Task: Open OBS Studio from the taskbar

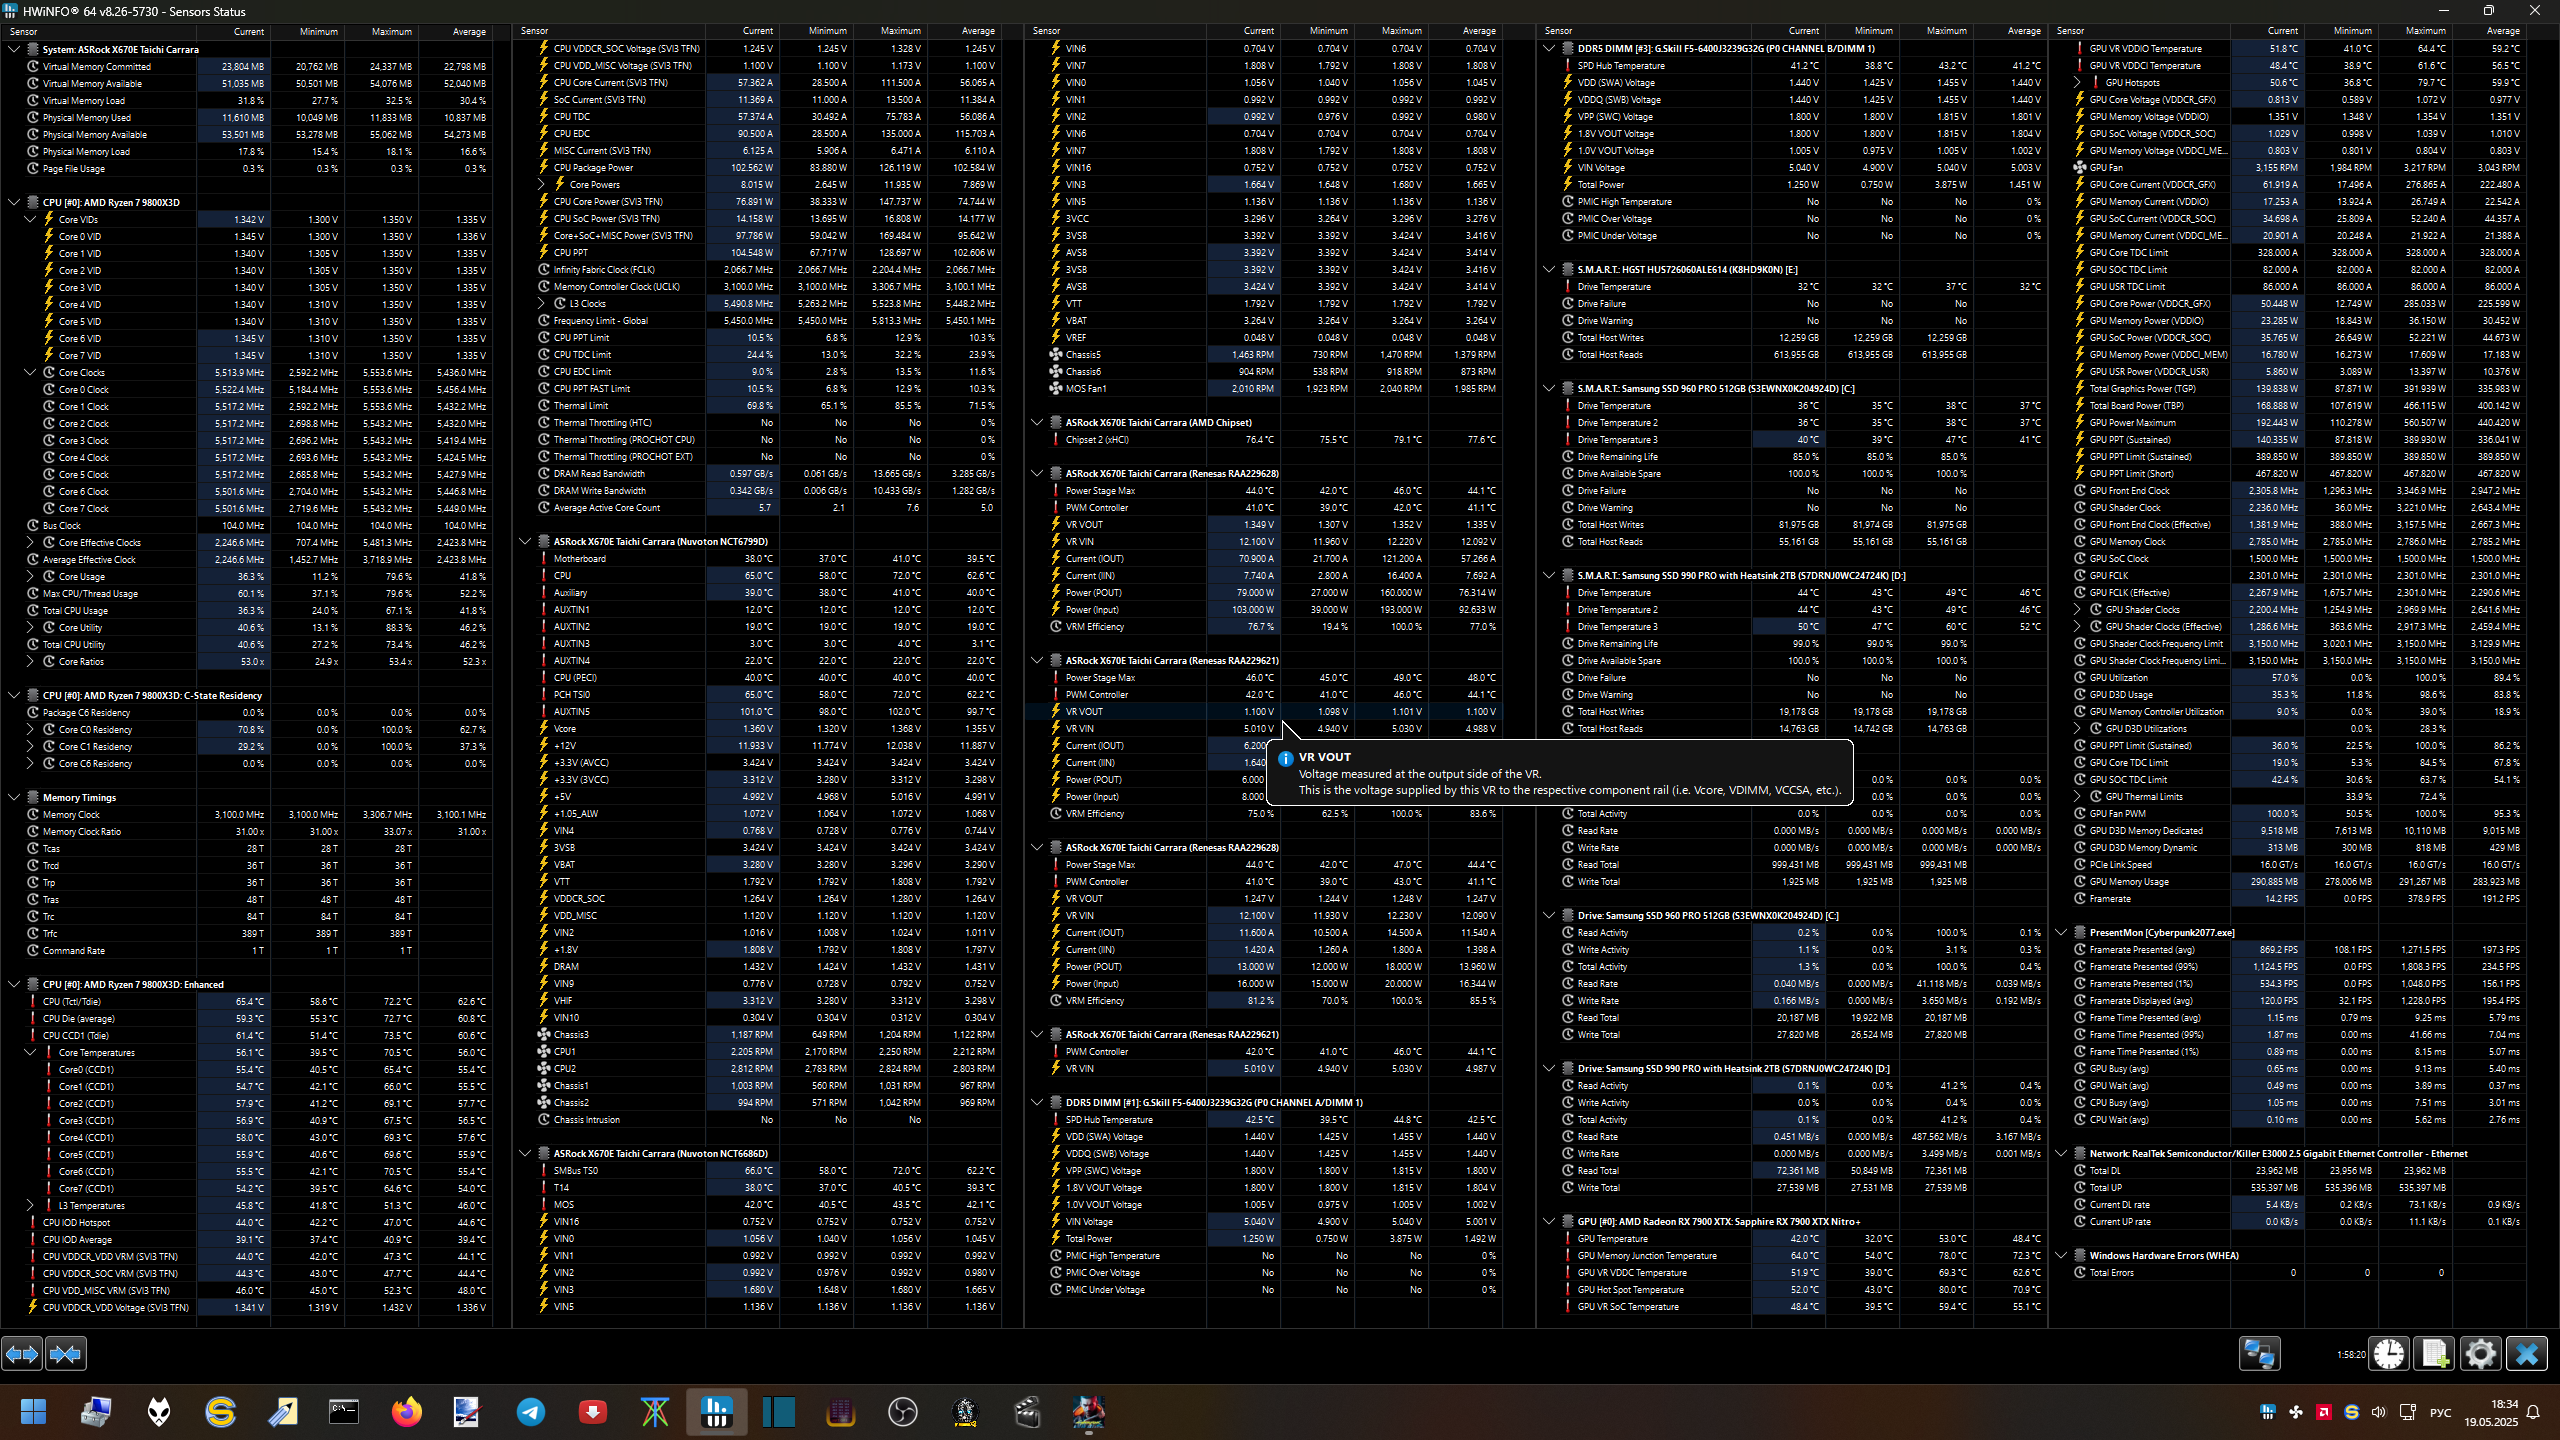Action: coord(902,1412)
